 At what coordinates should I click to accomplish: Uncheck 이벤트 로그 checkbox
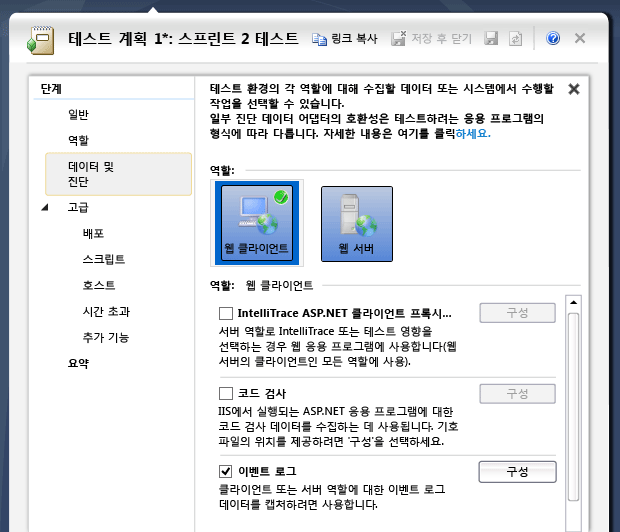click(x=226, y=471)
